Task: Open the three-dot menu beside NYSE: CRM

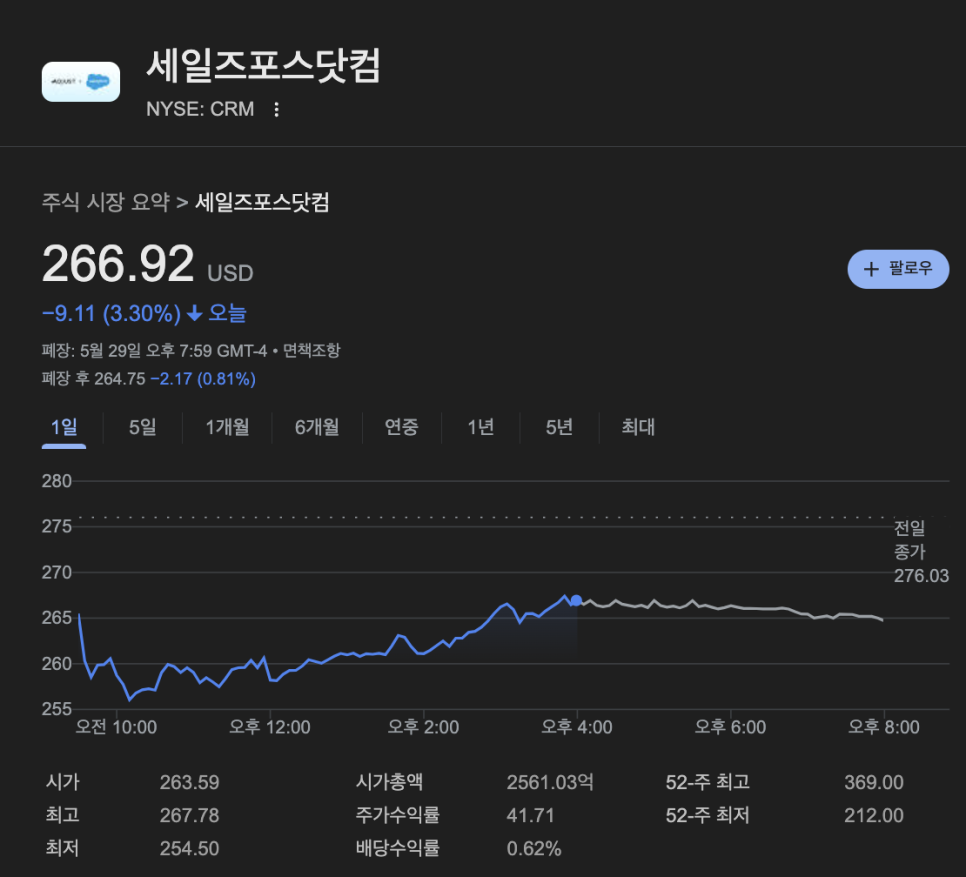Action: tap(277, 109)
